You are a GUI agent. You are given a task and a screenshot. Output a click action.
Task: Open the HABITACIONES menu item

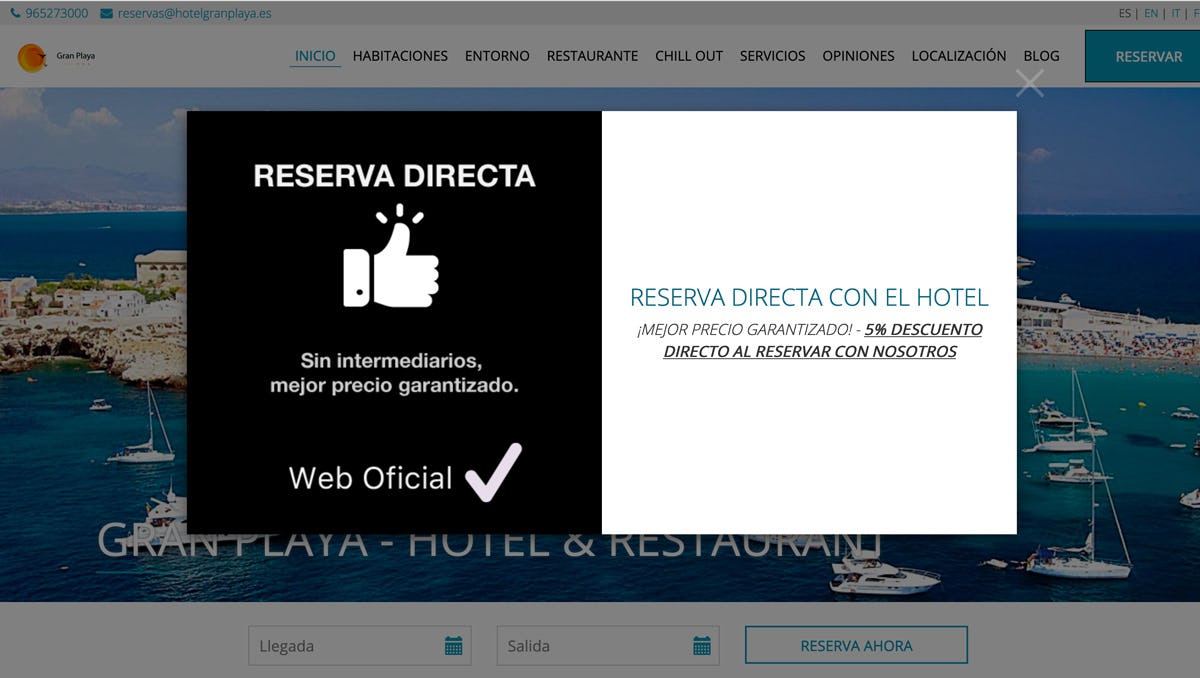pyautogui.click(x=400, y=56)
